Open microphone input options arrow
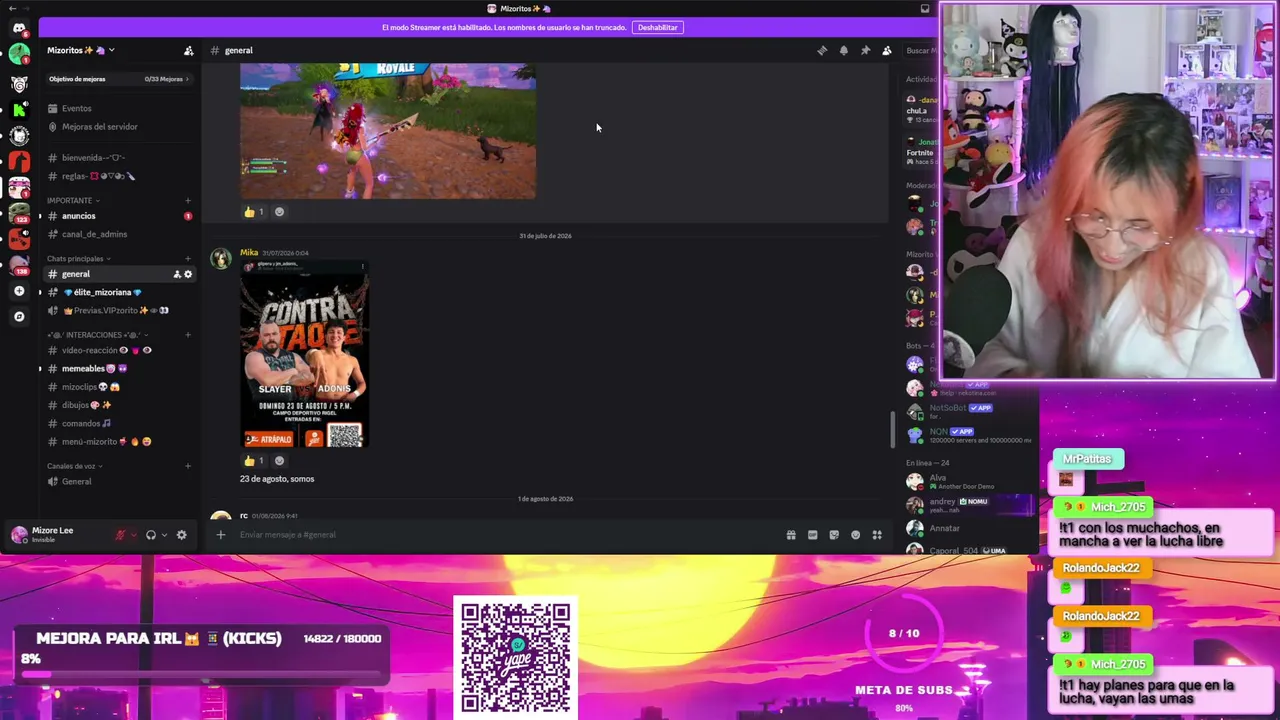The height and width of the screenshot is (720, 1280). click(x=133, y=535)
